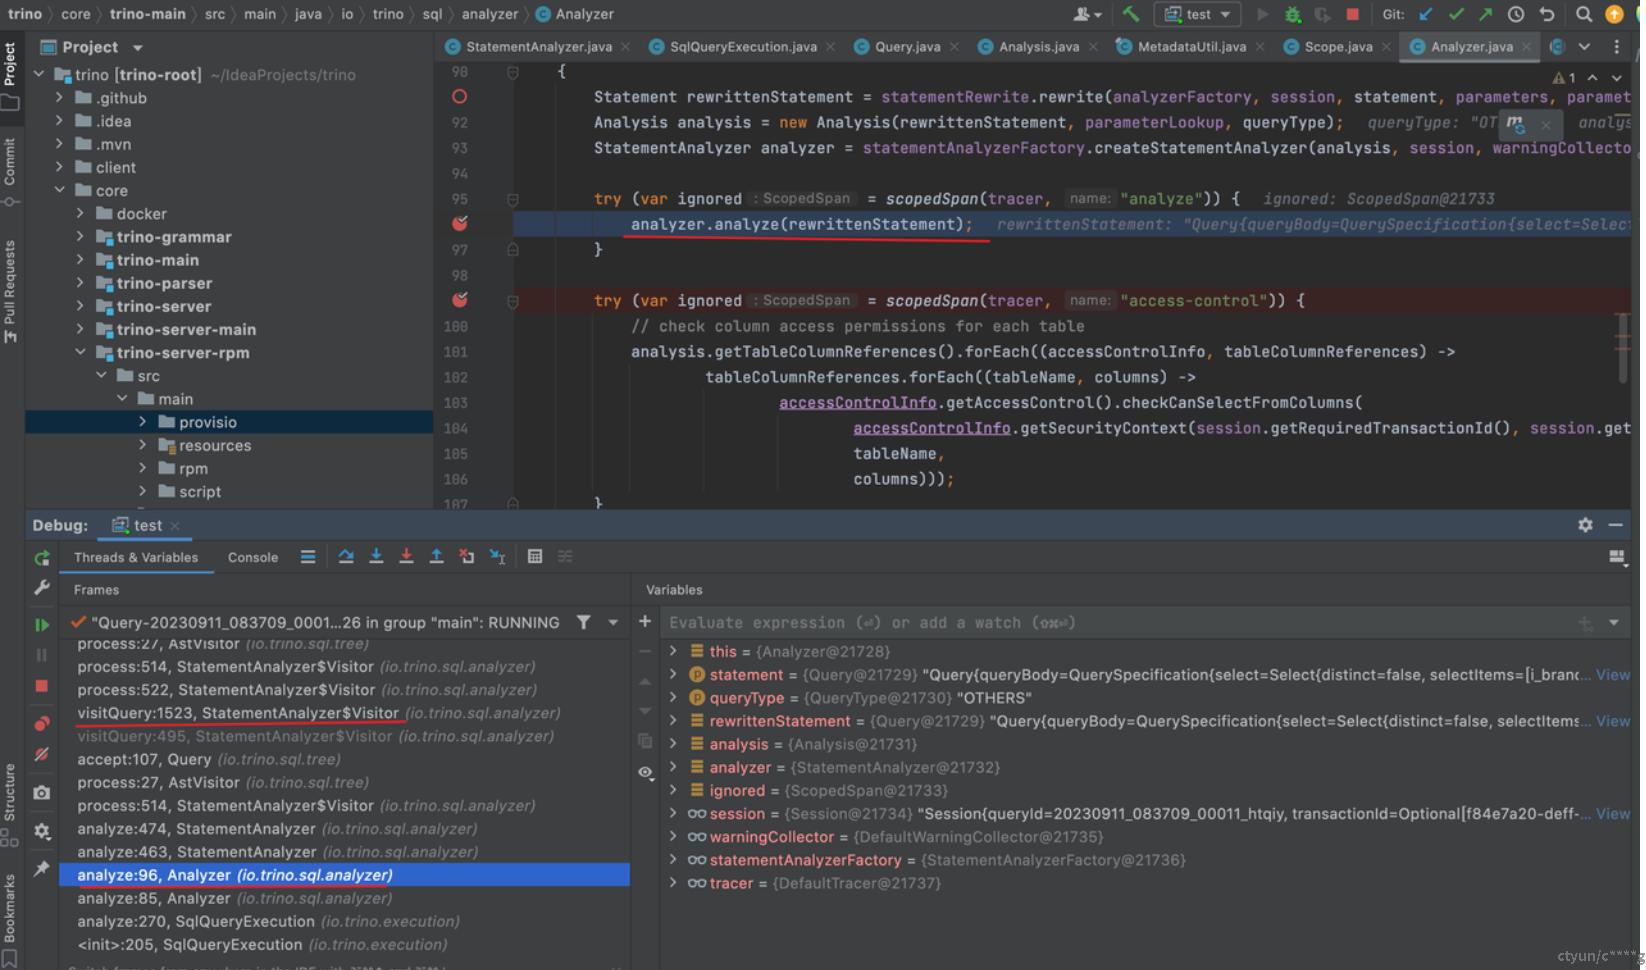This screenshot has width=1646, height=970.
Task: Click the frames filter funnel icon
Action: (x=583, y=622)
